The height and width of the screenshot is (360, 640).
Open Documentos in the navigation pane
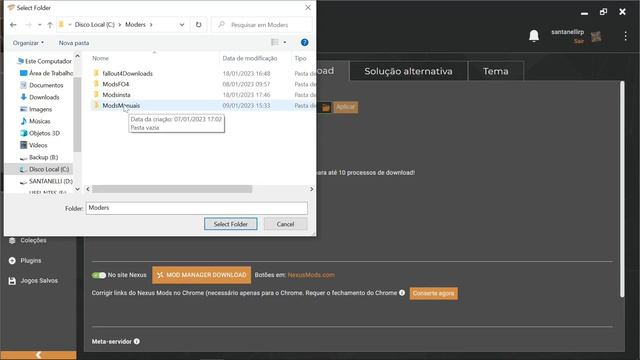[42, 85]
